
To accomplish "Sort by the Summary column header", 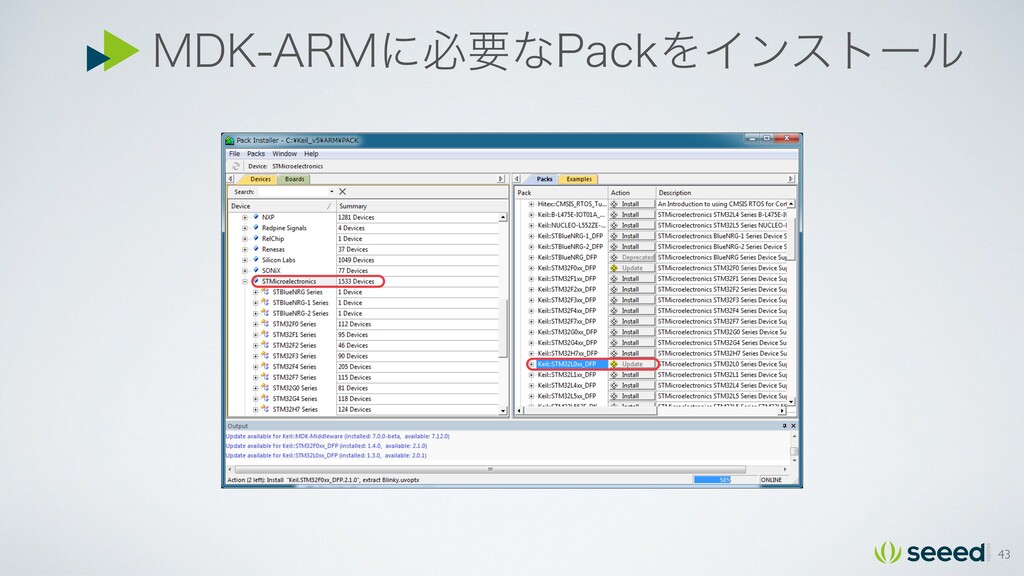I will (421, 206).
